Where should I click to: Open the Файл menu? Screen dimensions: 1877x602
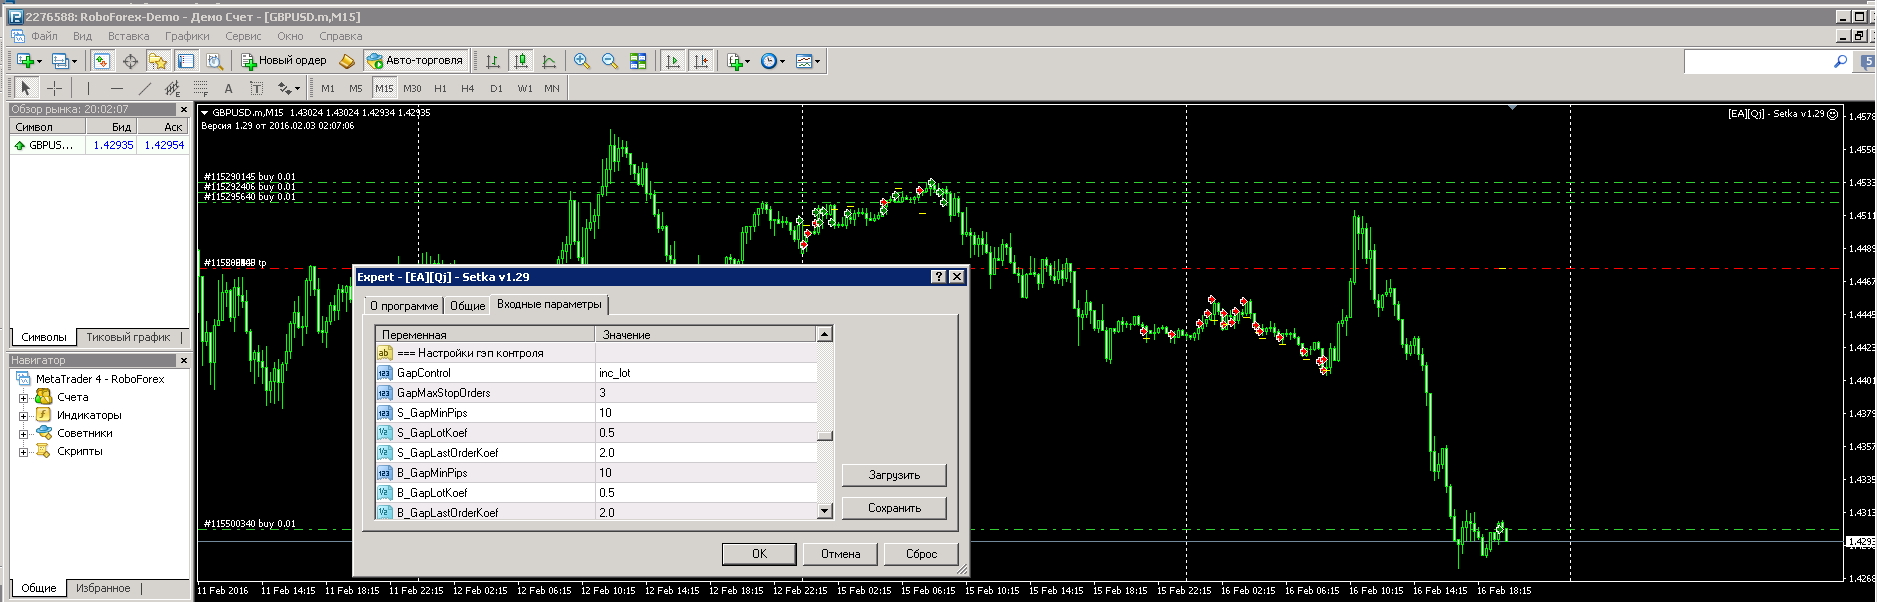point(44,36)
